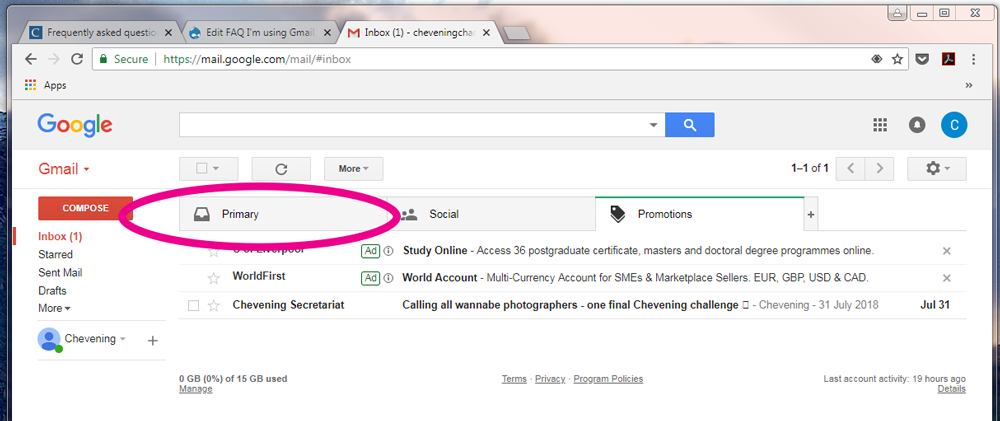
Task: Go to newer messages arrow
Action: pyautogui.click(x=851, y=169)
